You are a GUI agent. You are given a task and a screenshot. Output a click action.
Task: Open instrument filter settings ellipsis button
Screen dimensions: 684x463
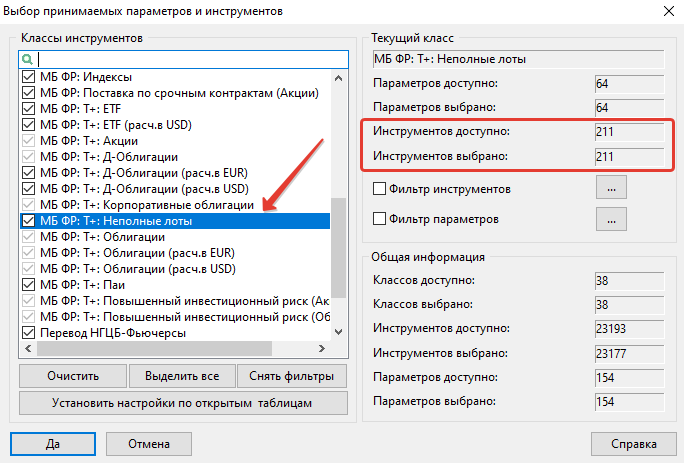click(x=610, y=187)
